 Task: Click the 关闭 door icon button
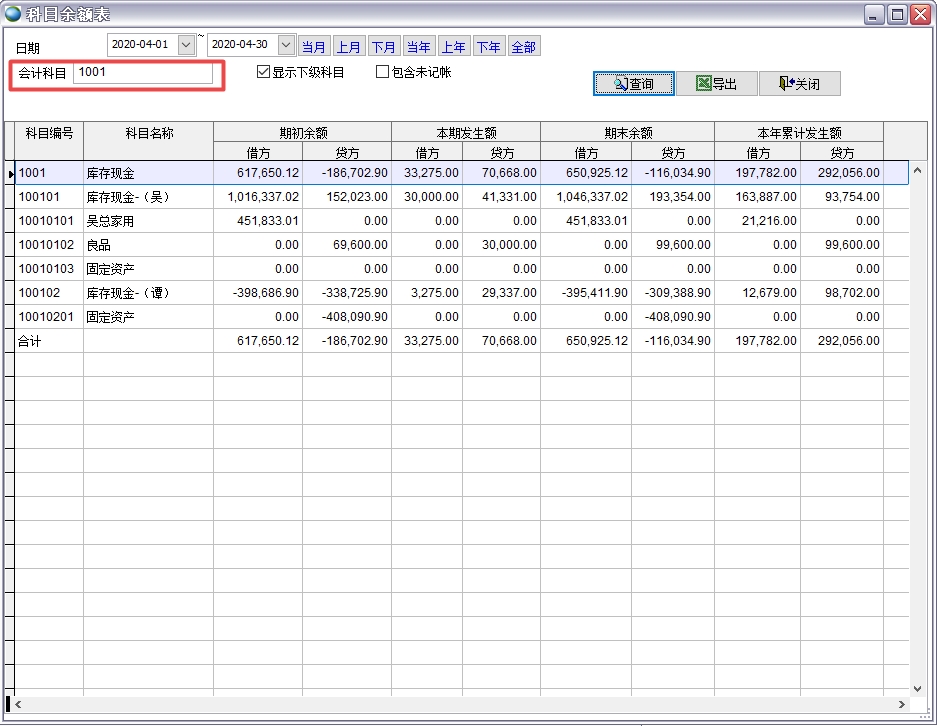click(x=799, y=84)
